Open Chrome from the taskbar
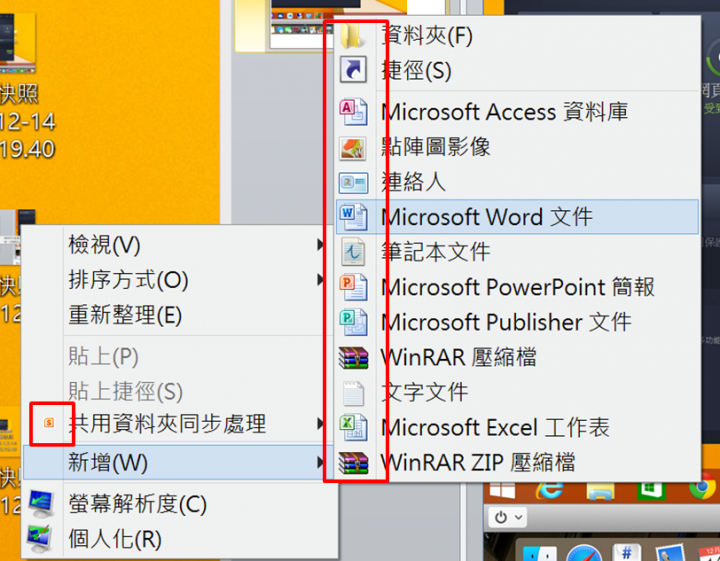 [x=703, y=489]
